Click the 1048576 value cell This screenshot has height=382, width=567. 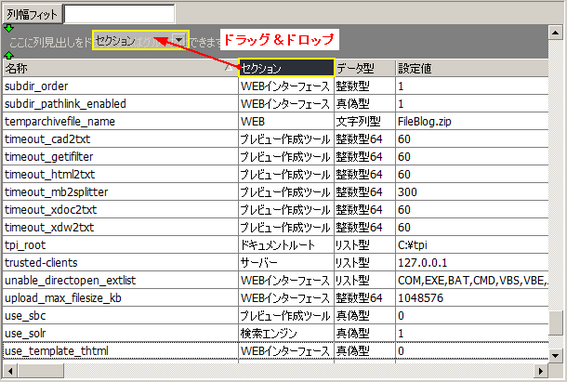(472, 298)
